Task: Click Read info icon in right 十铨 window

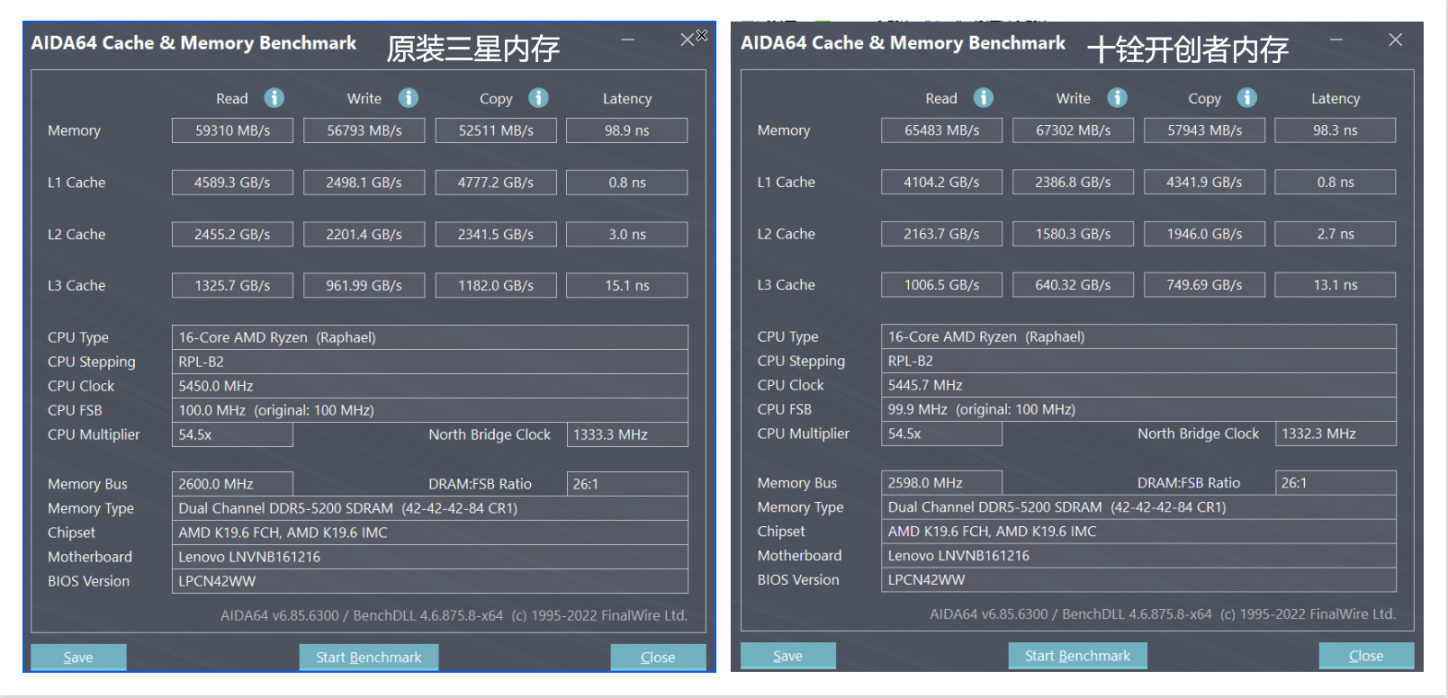Action: click(x=983, y=97)
